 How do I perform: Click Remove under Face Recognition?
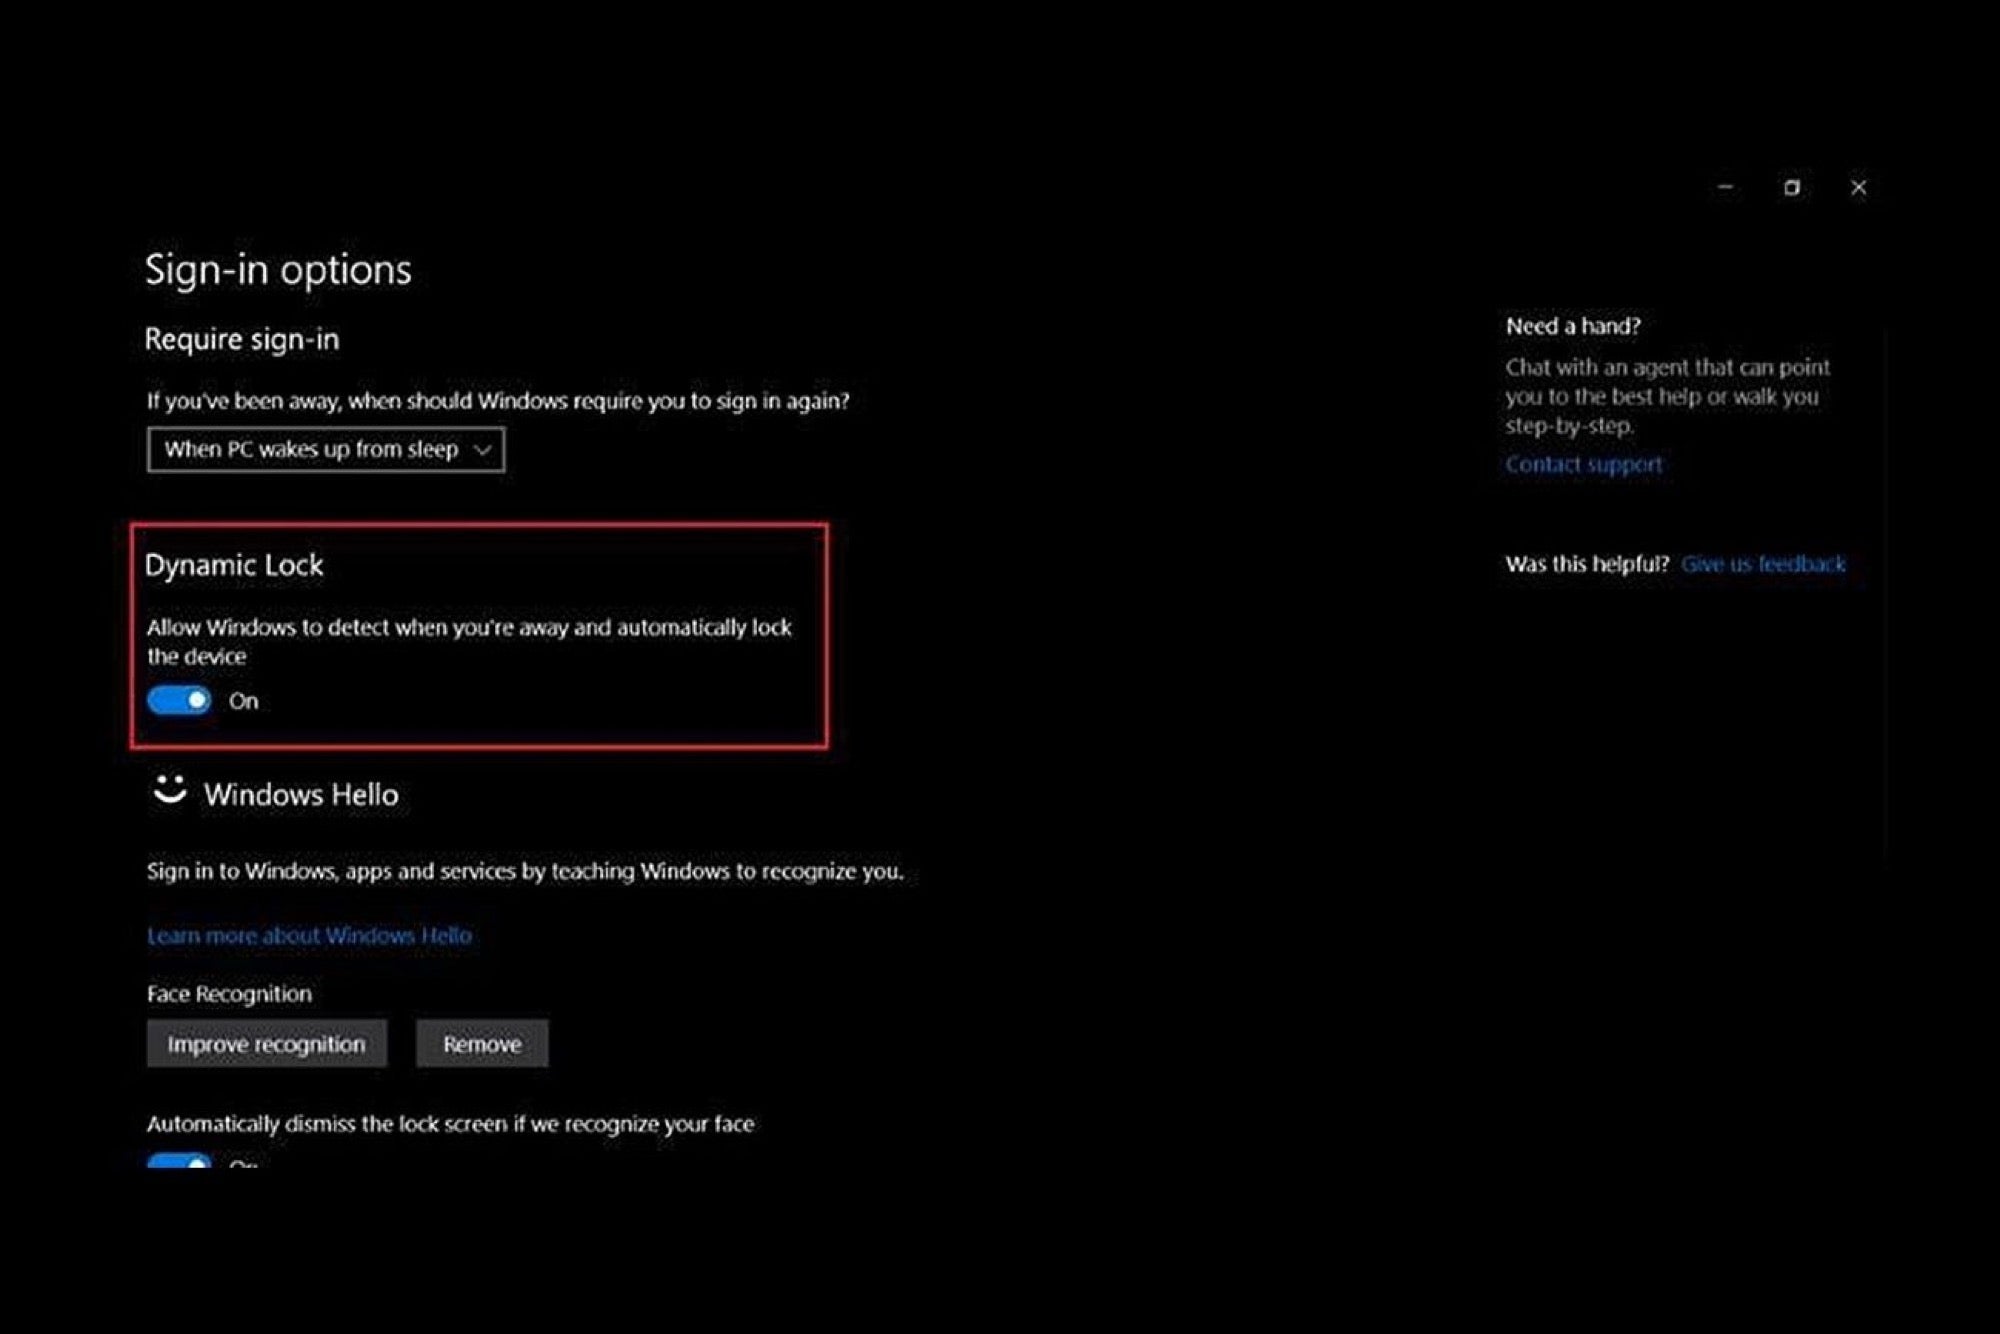(482, 1043)
